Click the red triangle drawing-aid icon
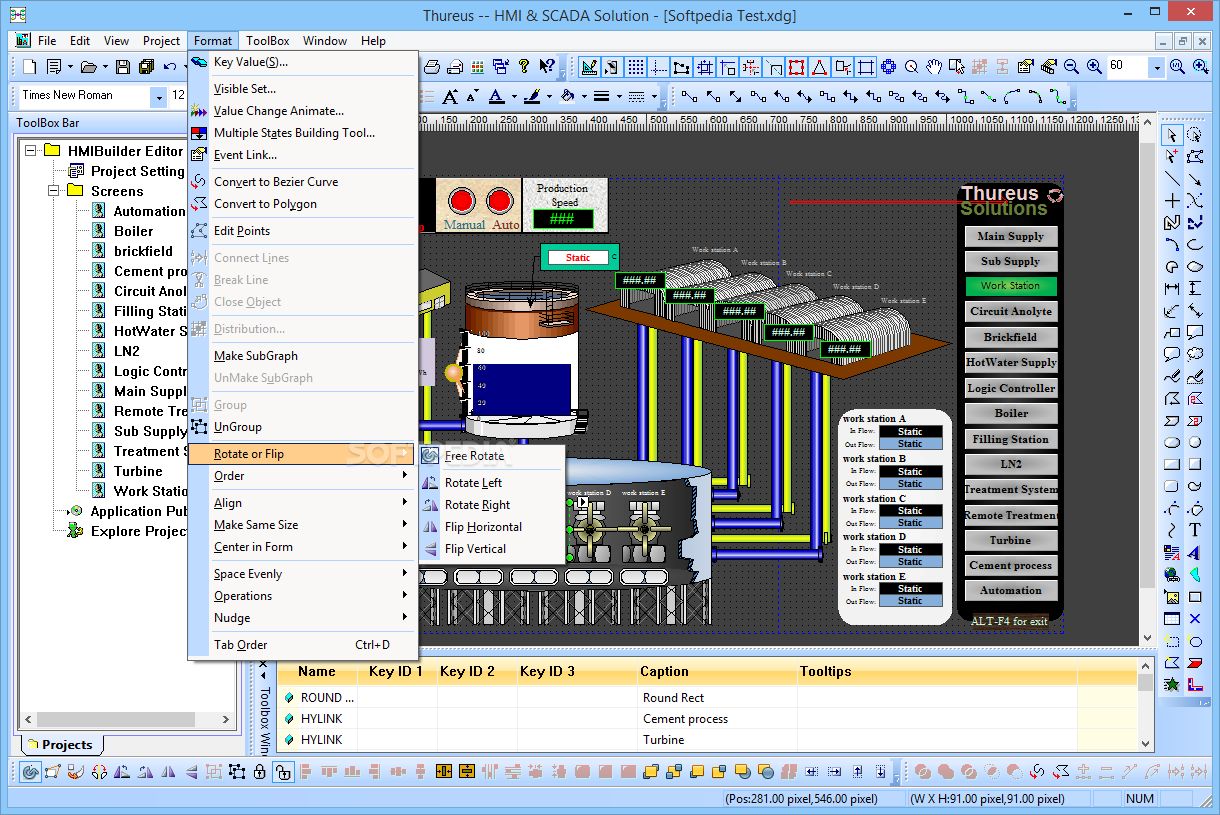 click(x=819, y=67)
